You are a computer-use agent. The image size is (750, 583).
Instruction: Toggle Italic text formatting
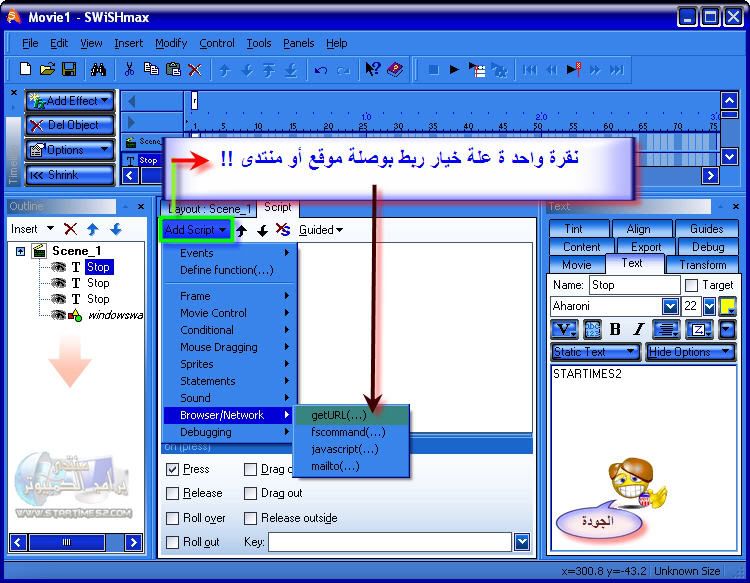click(x=639, y=330)
